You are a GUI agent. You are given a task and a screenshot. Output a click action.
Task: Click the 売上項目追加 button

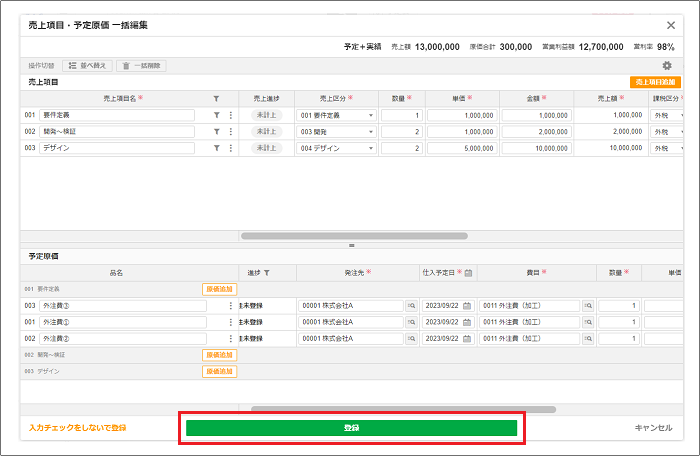655,82
